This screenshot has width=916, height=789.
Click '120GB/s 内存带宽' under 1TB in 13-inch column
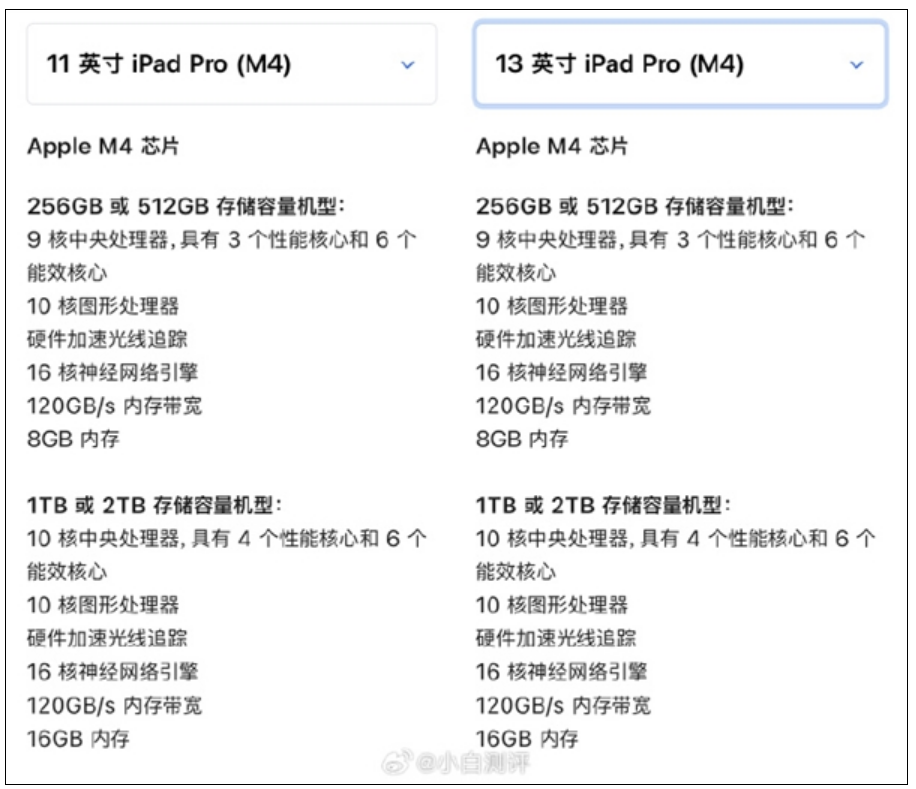[x=563, y=705]
